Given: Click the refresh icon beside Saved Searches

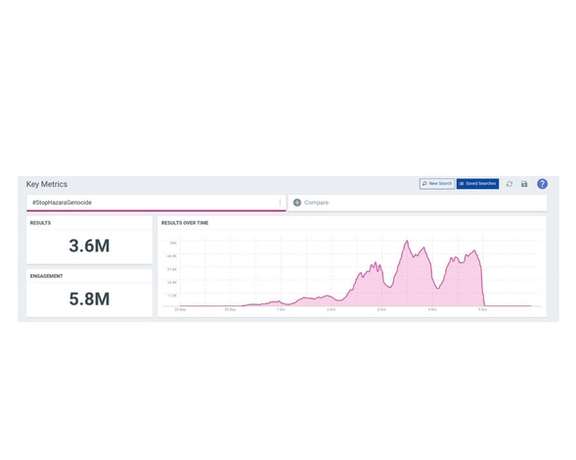Looking at the screenshot, I should (509, 184).
